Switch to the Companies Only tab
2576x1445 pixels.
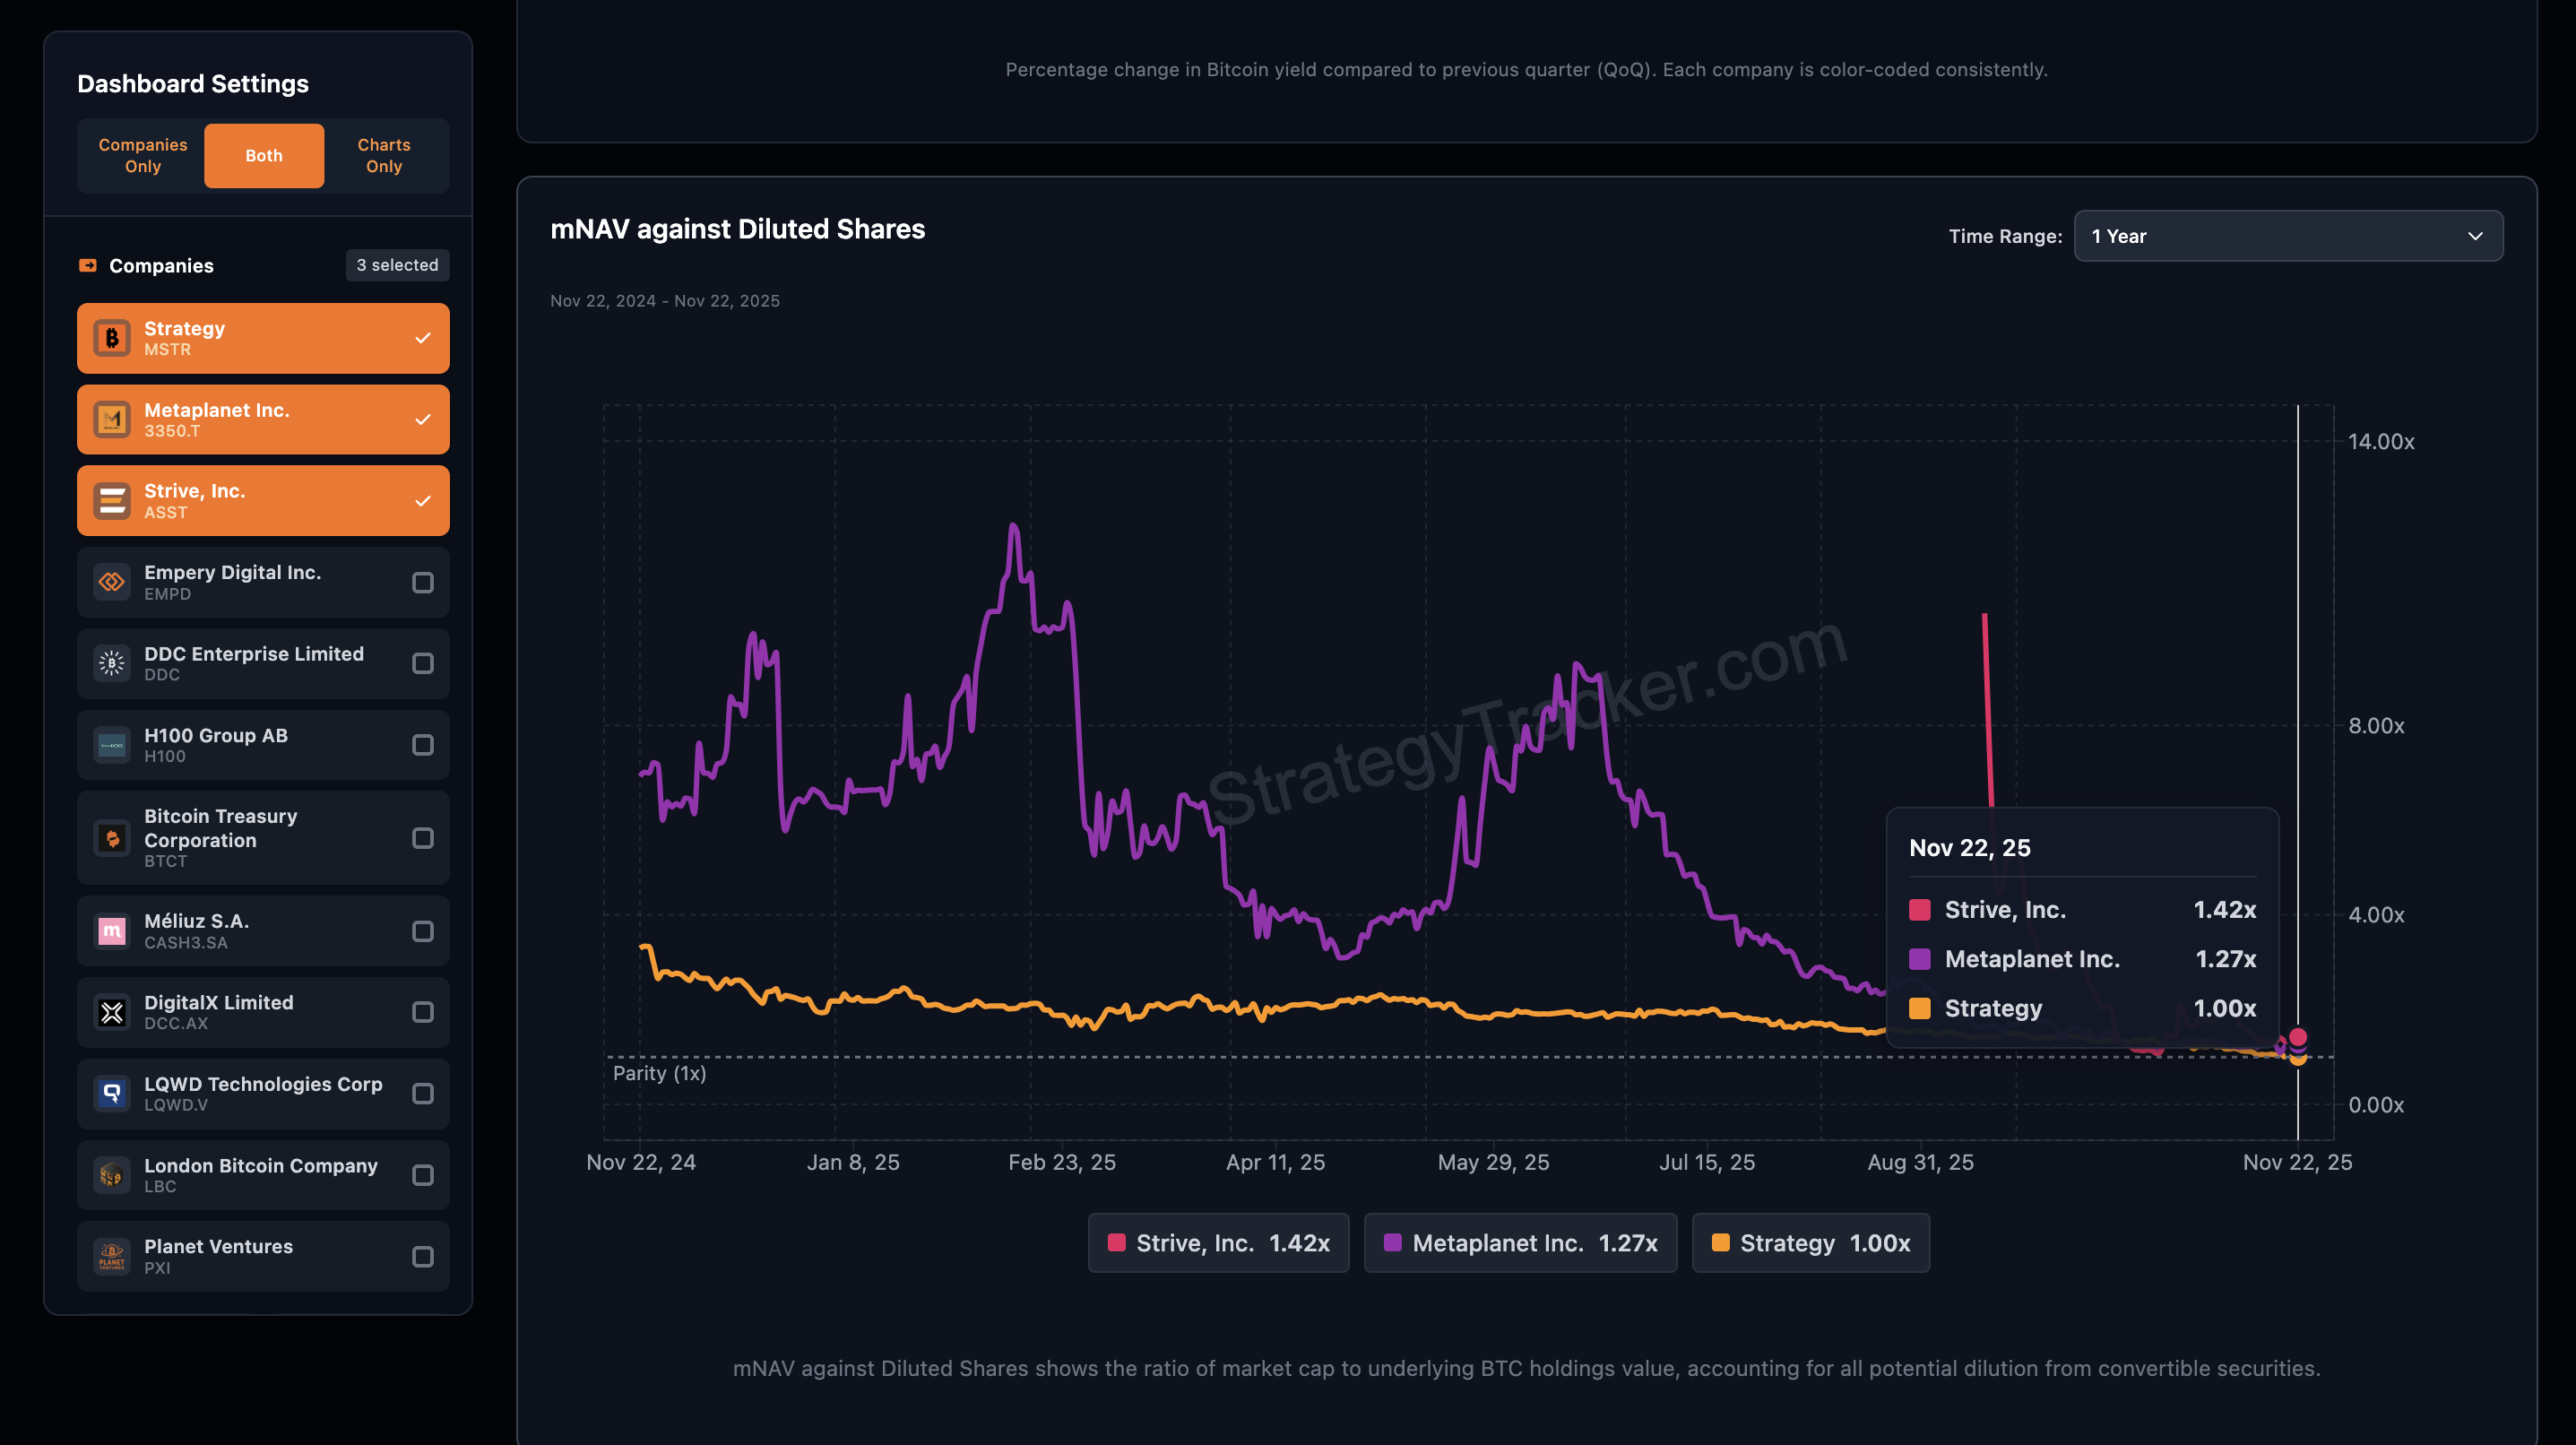(143, 156)
